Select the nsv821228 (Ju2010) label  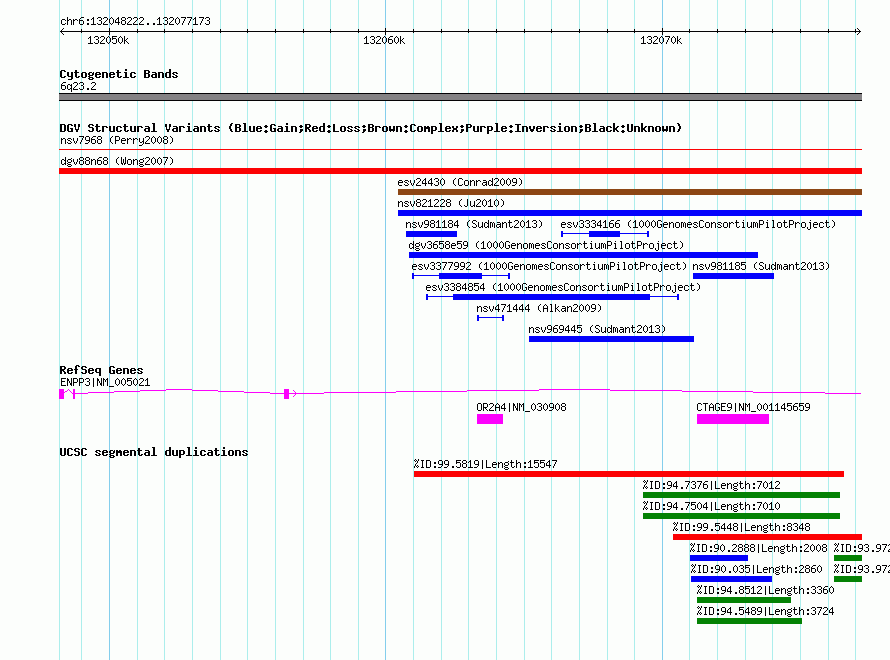(x=451, y=203)
